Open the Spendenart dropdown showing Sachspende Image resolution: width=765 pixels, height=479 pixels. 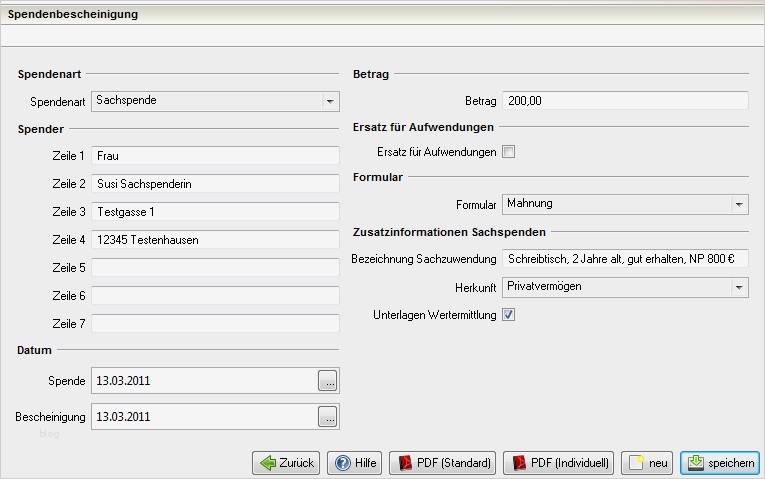[x=215, y=101]
